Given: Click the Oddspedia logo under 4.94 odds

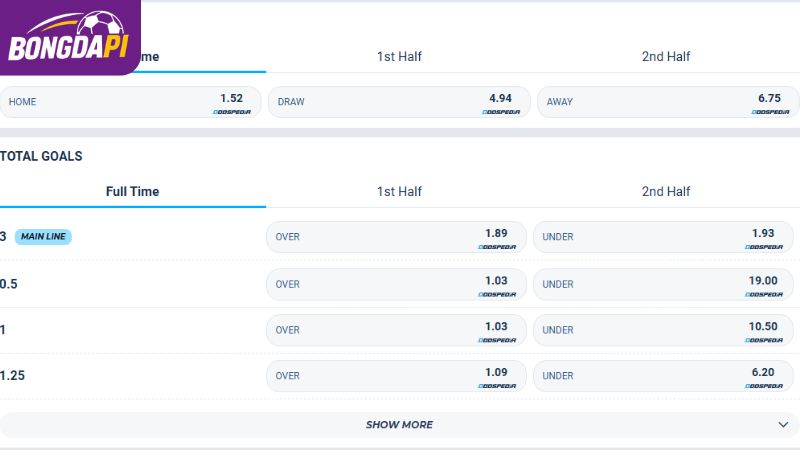Looking at the screenshot, I should click(x=501, y=112).
